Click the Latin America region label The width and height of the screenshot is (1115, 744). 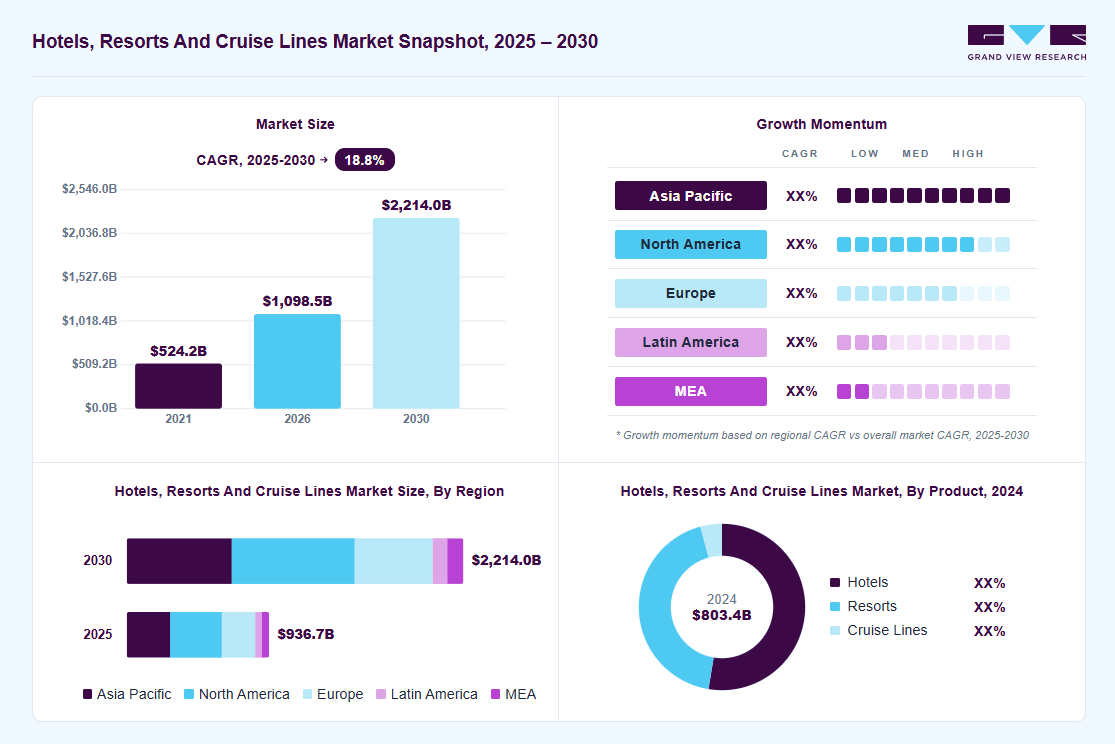point(690,342)
